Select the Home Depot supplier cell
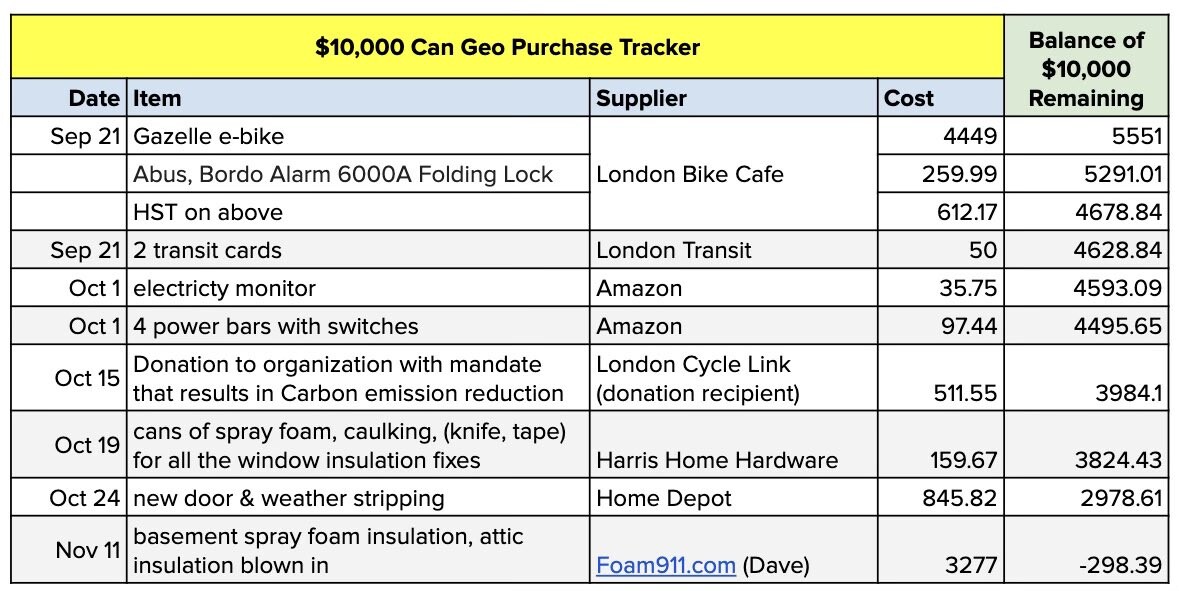 (664, 498)
